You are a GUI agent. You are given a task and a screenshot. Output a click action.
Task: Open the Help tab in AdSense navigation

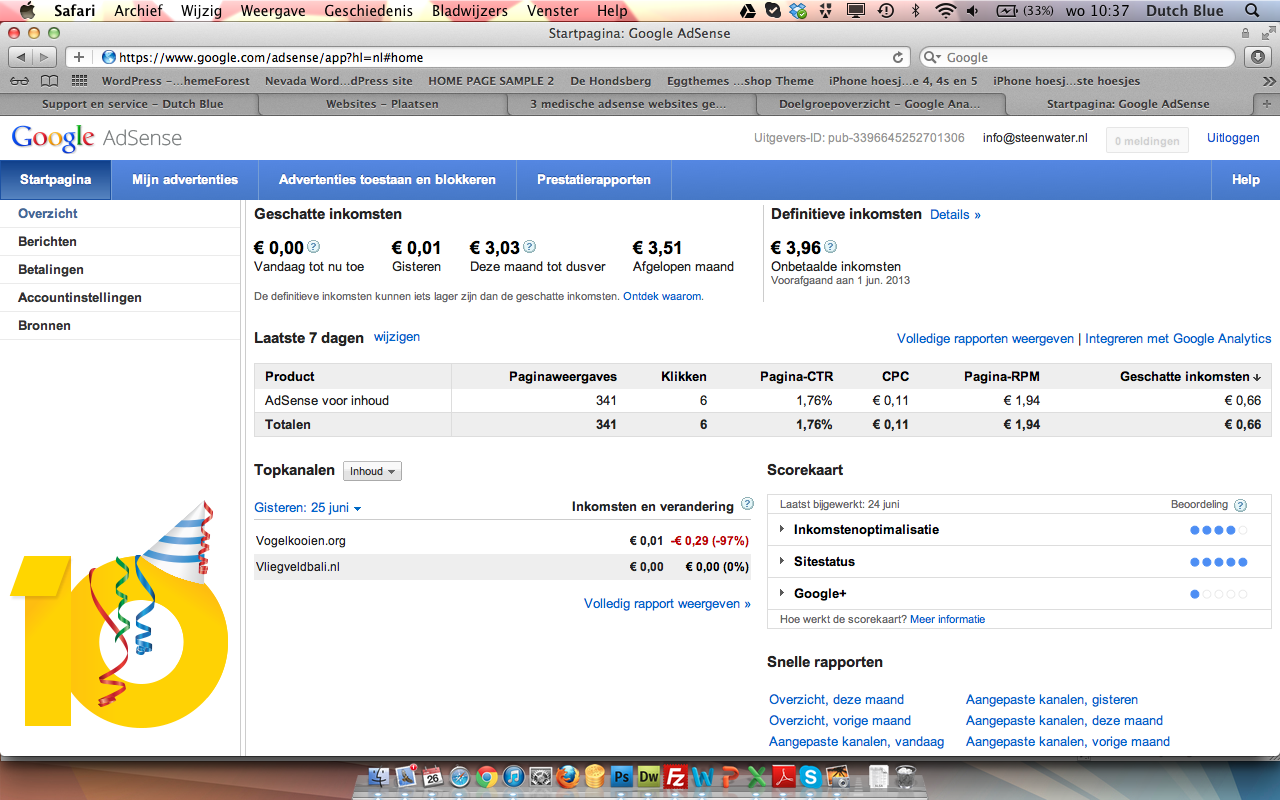1245,180
